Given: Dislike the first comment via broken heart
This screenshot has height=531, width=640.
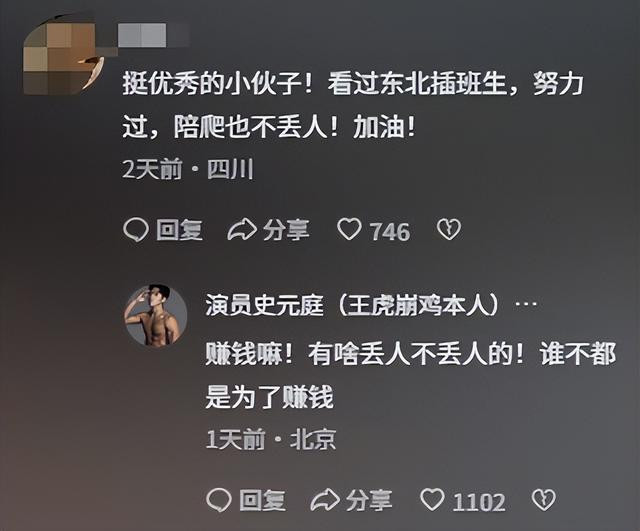Looking at the screenshot, I should pos(449,229).
